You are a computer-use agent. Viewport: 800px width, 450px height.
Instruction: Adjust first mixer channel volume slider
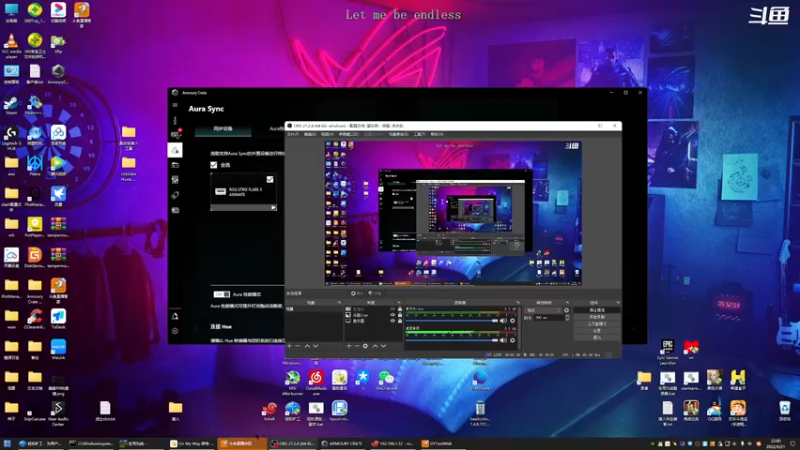452,320
